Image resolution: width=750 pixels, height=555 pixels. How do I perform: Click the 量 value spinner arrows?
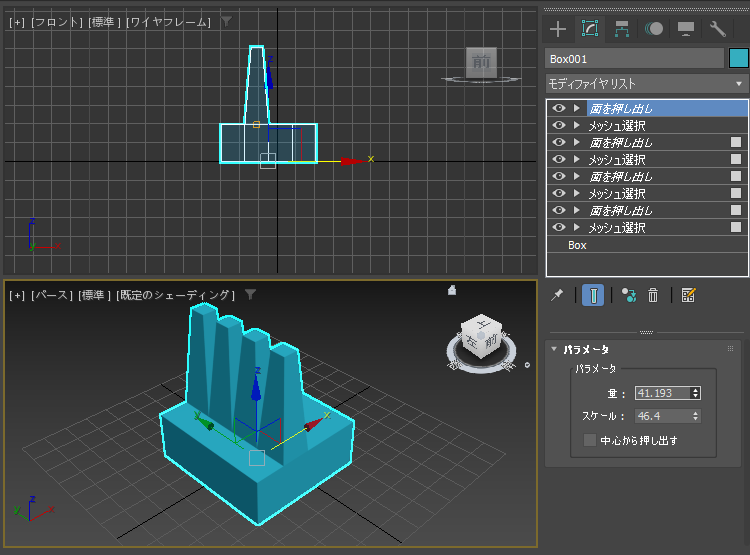(x=695, y=393)
